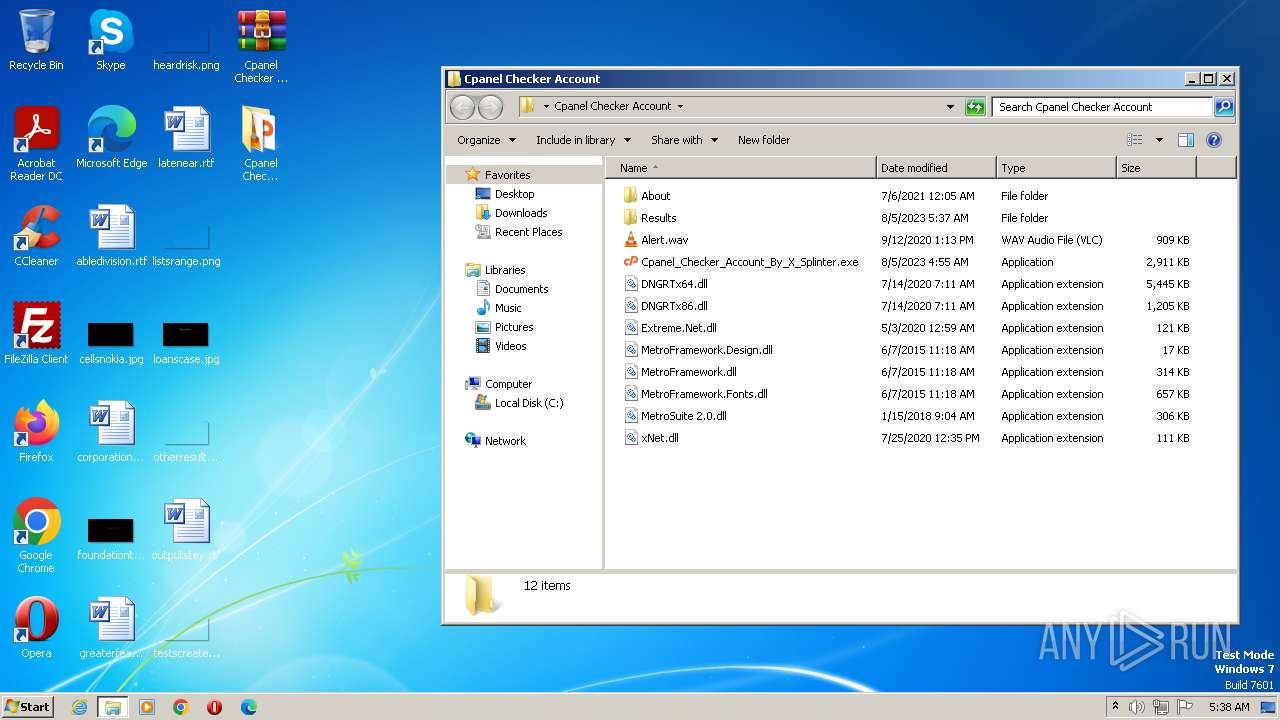This screenshot has height=720, width=1280.
Task: Open the Opera desktop shortcut
Action: click(x=36, y=628)
